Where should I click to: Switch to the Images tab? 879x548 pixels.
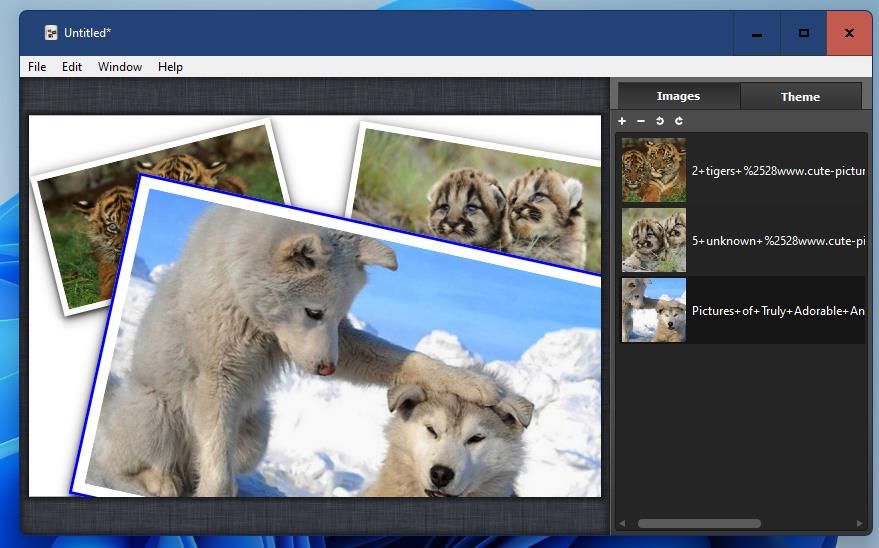point(678,96)
